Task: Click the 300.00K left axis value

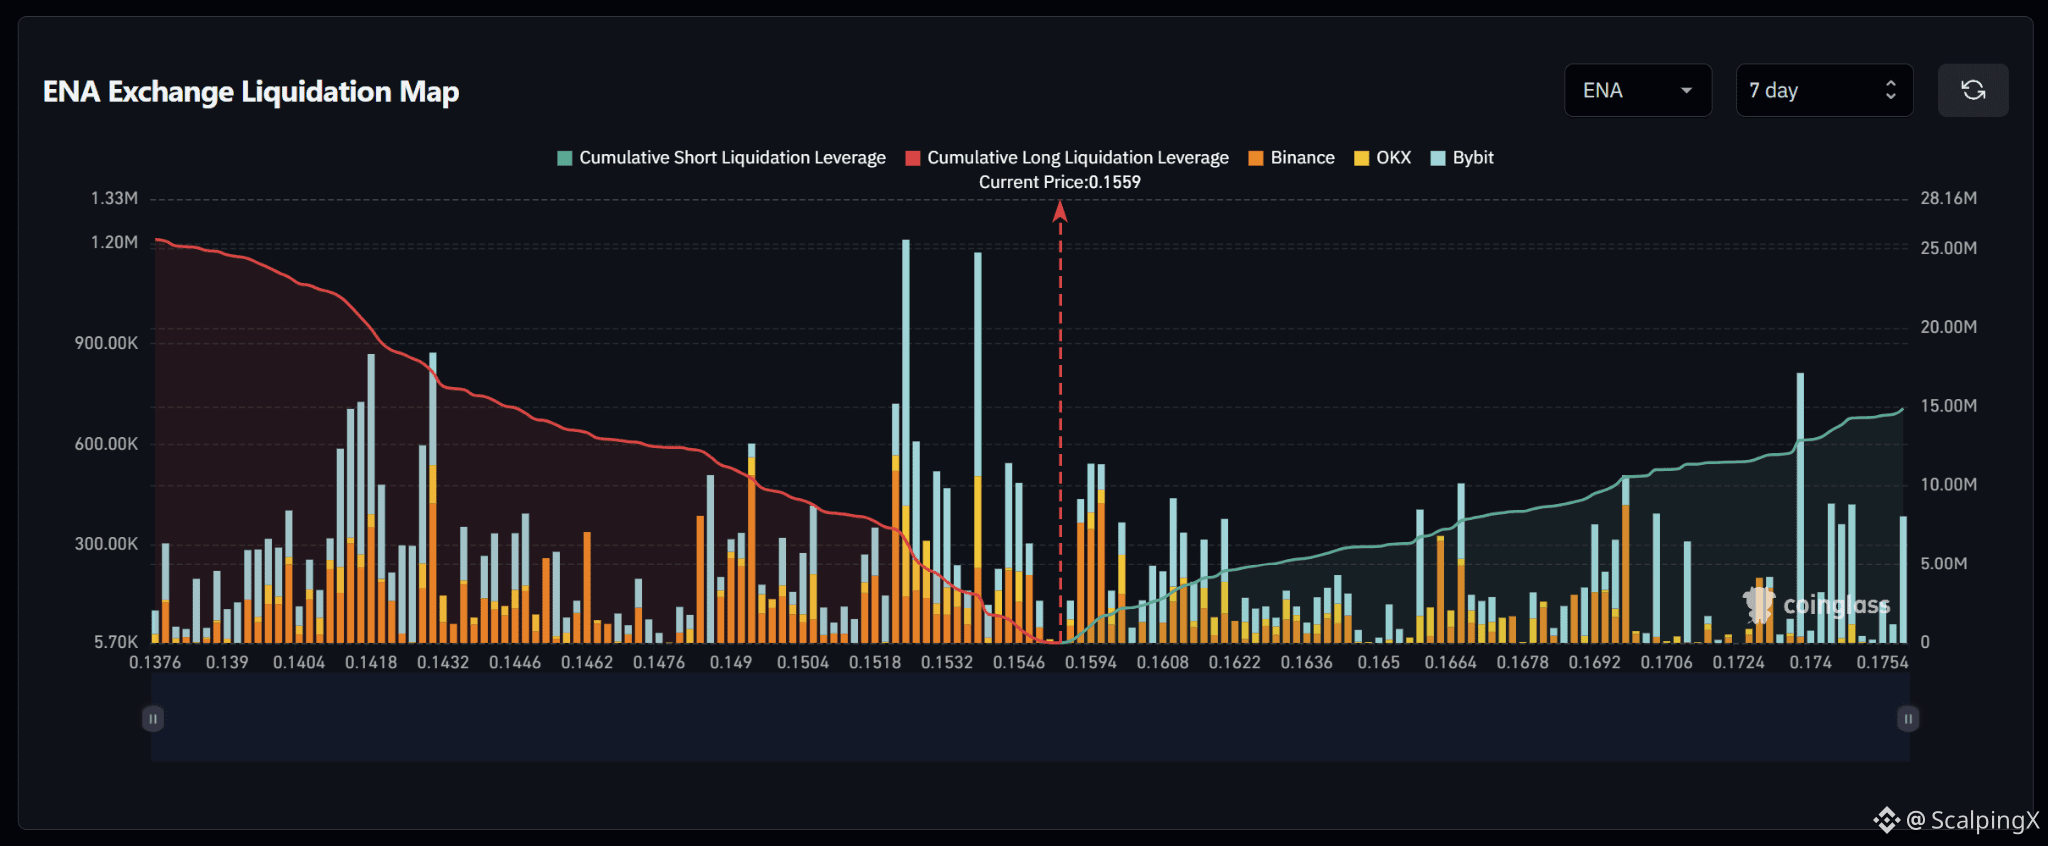Action: [x=106, y=544]
